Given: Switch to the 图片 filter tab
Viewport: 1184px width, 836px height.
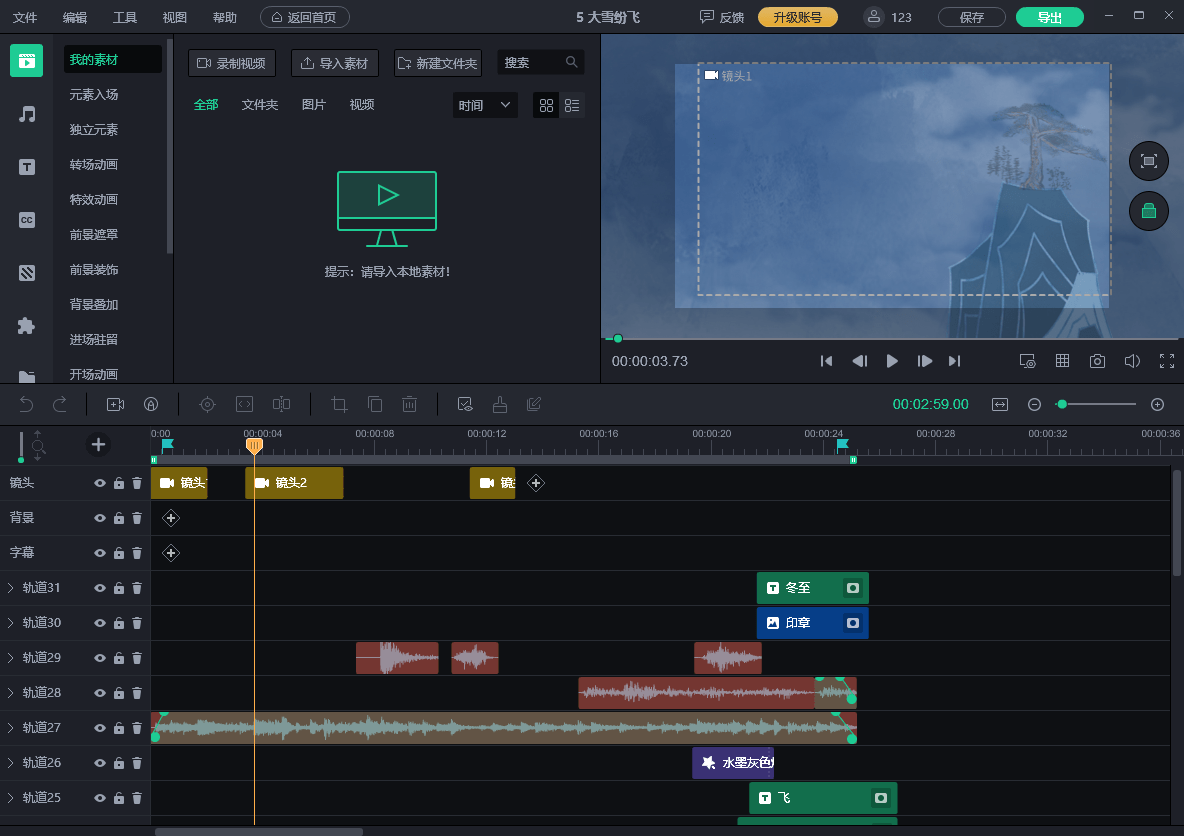Looking at the screenshot, I should 313,105.
